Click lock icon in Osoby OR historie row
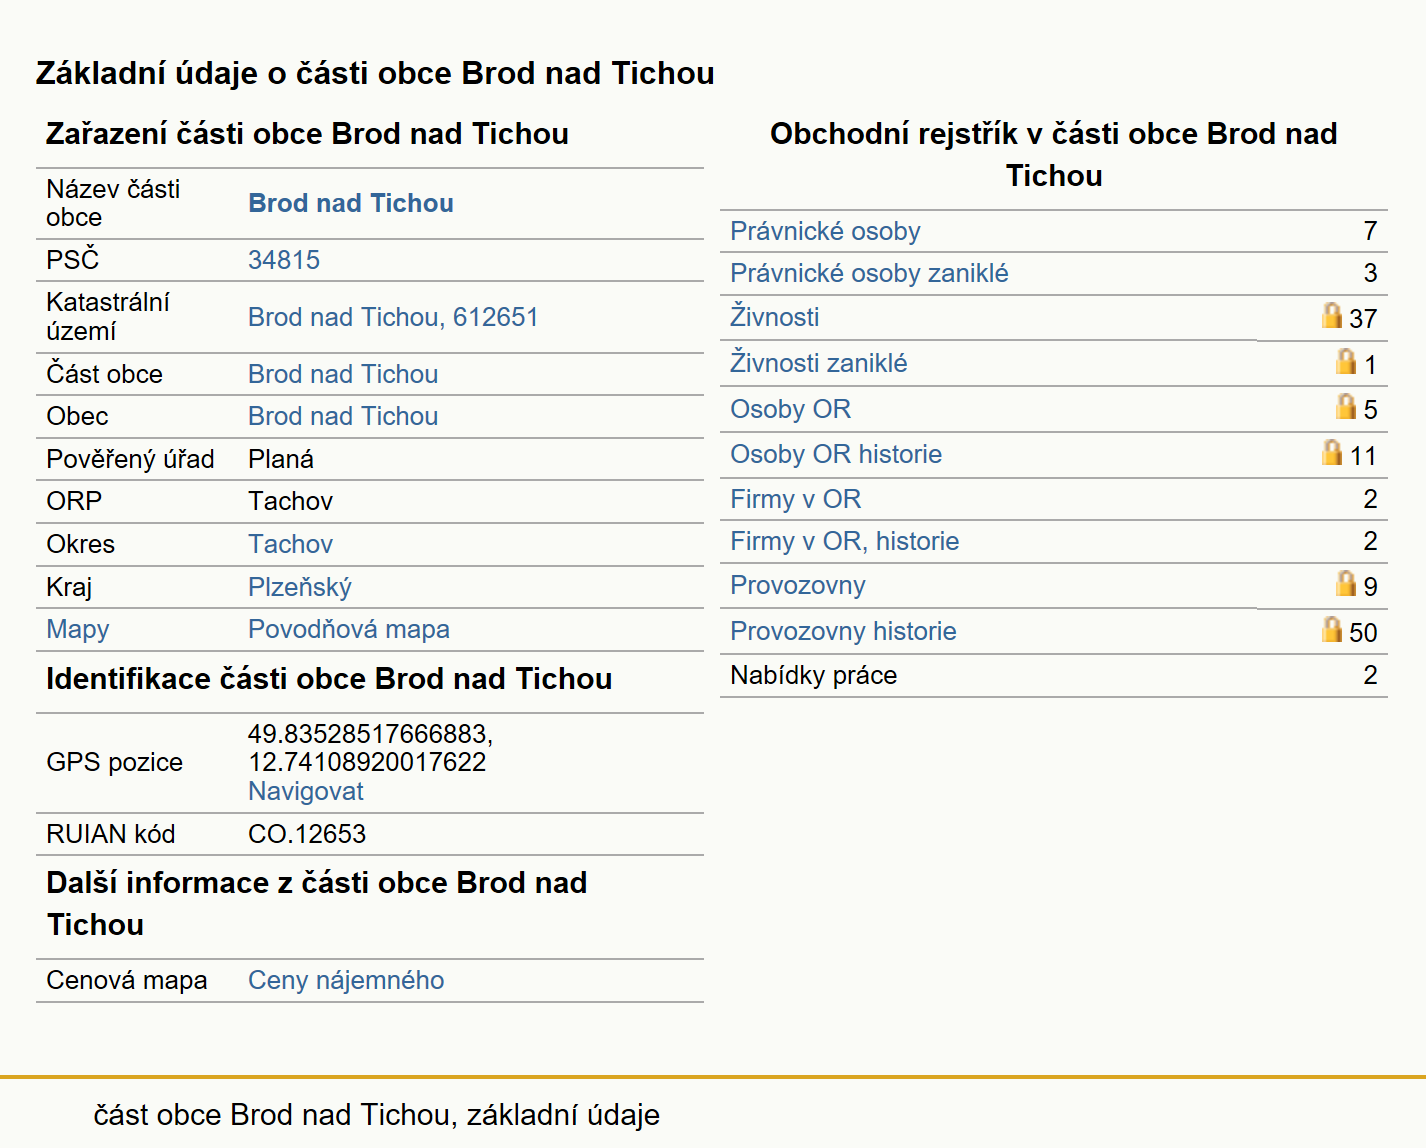This screenshot has height=1148, width=1426. [x=1331, y=452]
